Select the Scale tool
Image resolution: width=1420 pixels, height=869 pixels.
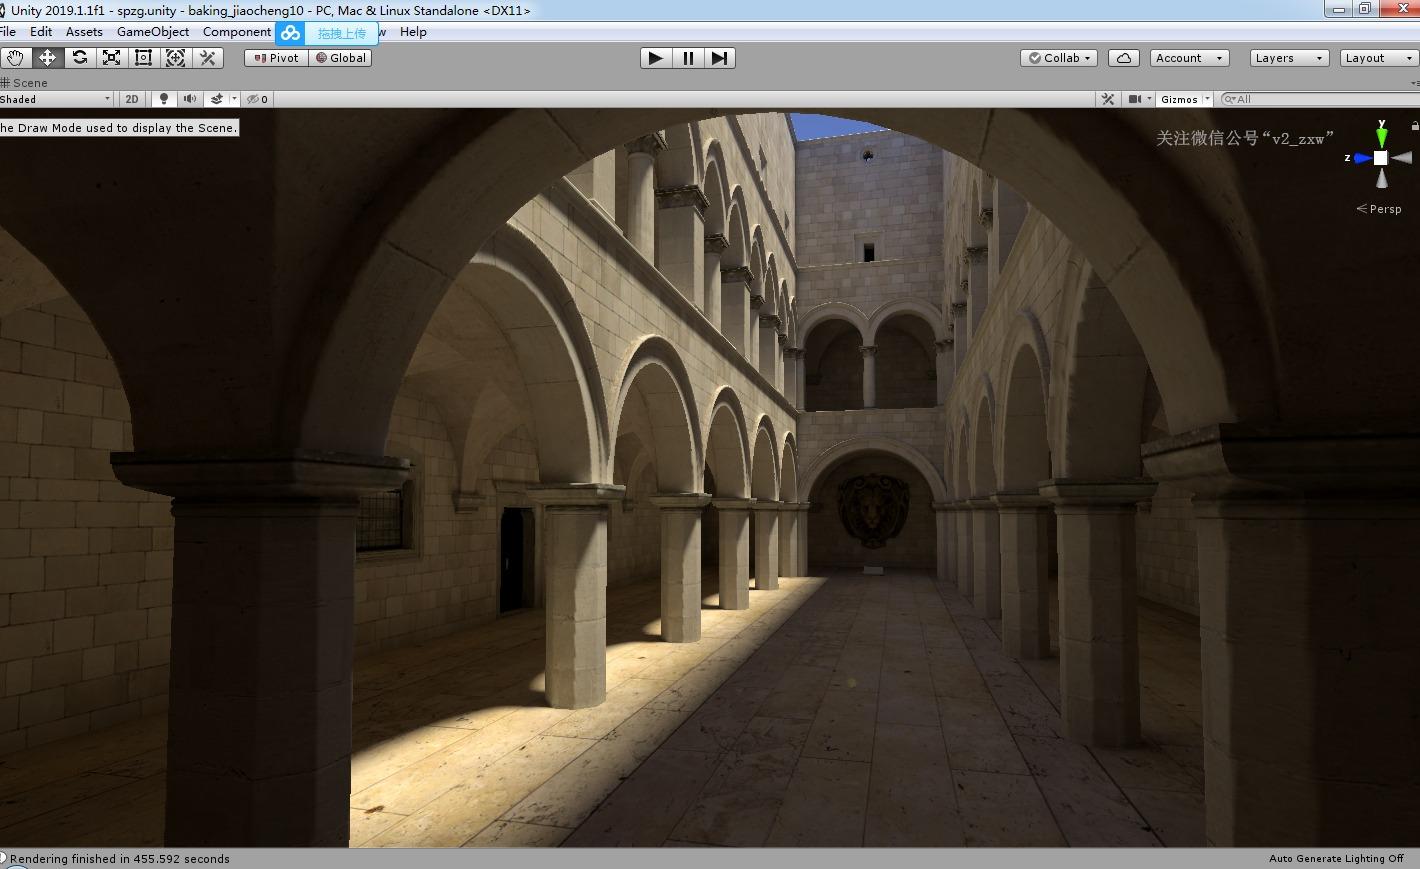click(x=111, y=58)
